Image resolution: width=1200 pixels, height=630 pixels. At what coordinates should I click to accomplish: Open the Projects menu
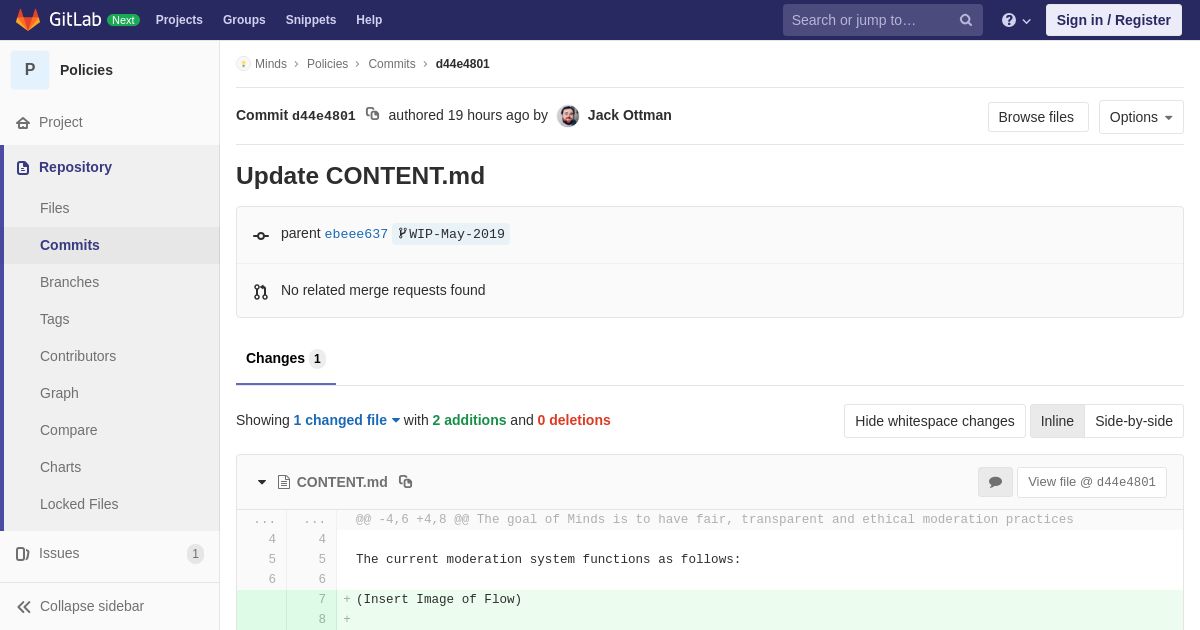pos(179,20)
